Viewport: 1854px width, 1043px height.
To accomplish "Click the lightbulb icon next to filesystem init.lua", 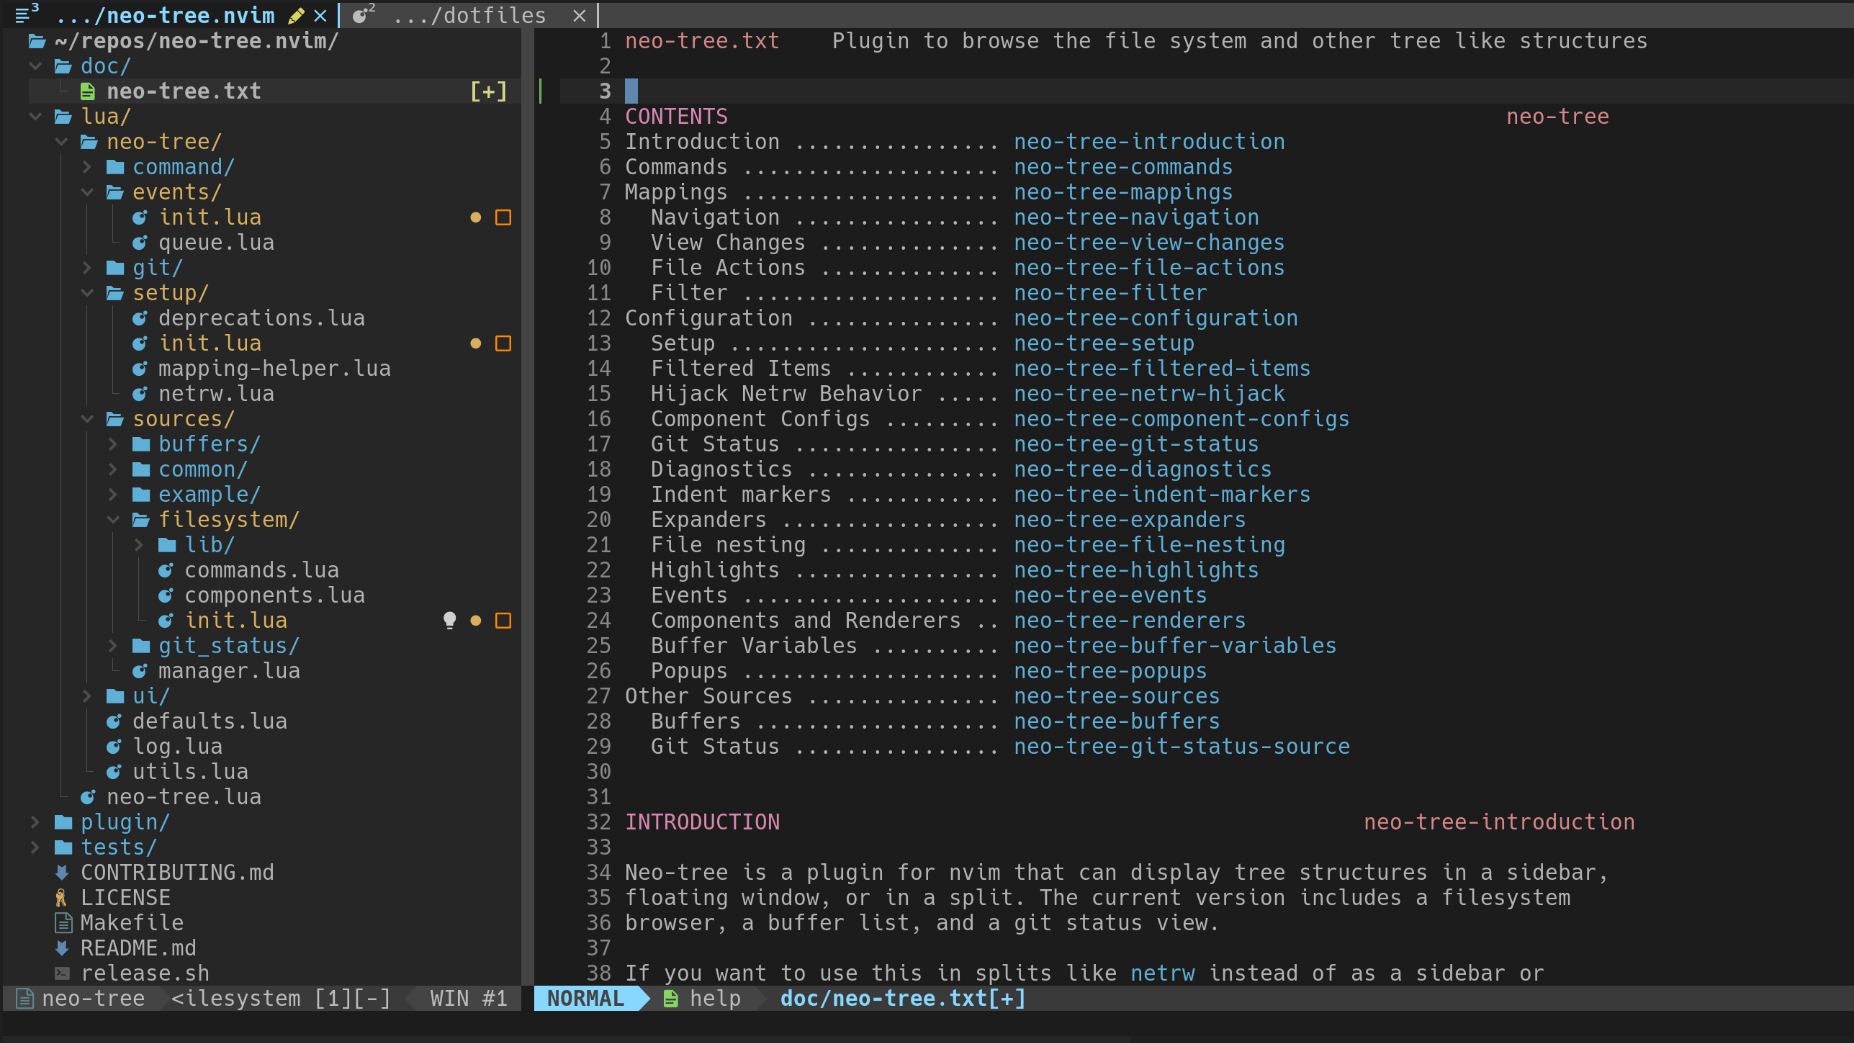I will tap(449, 620).
